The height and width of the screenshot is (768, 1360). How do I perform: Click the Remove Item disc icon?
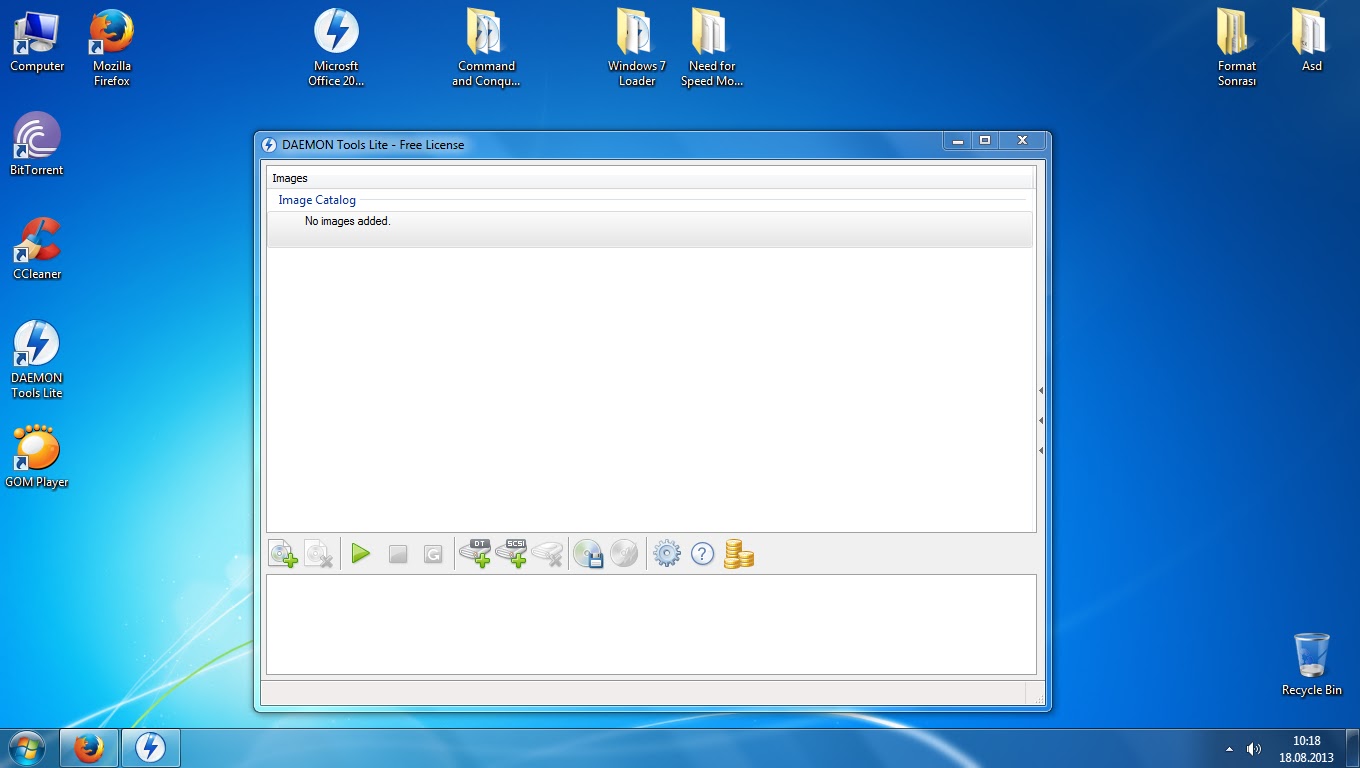click(319, 554)
